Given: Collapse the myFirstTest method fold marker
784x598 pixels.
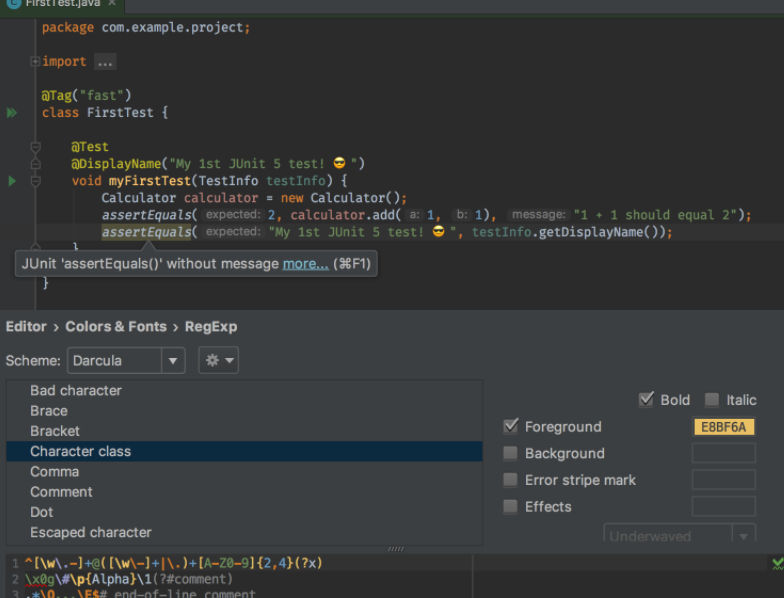Looking at the screenshot, I should tap(35, 181).
